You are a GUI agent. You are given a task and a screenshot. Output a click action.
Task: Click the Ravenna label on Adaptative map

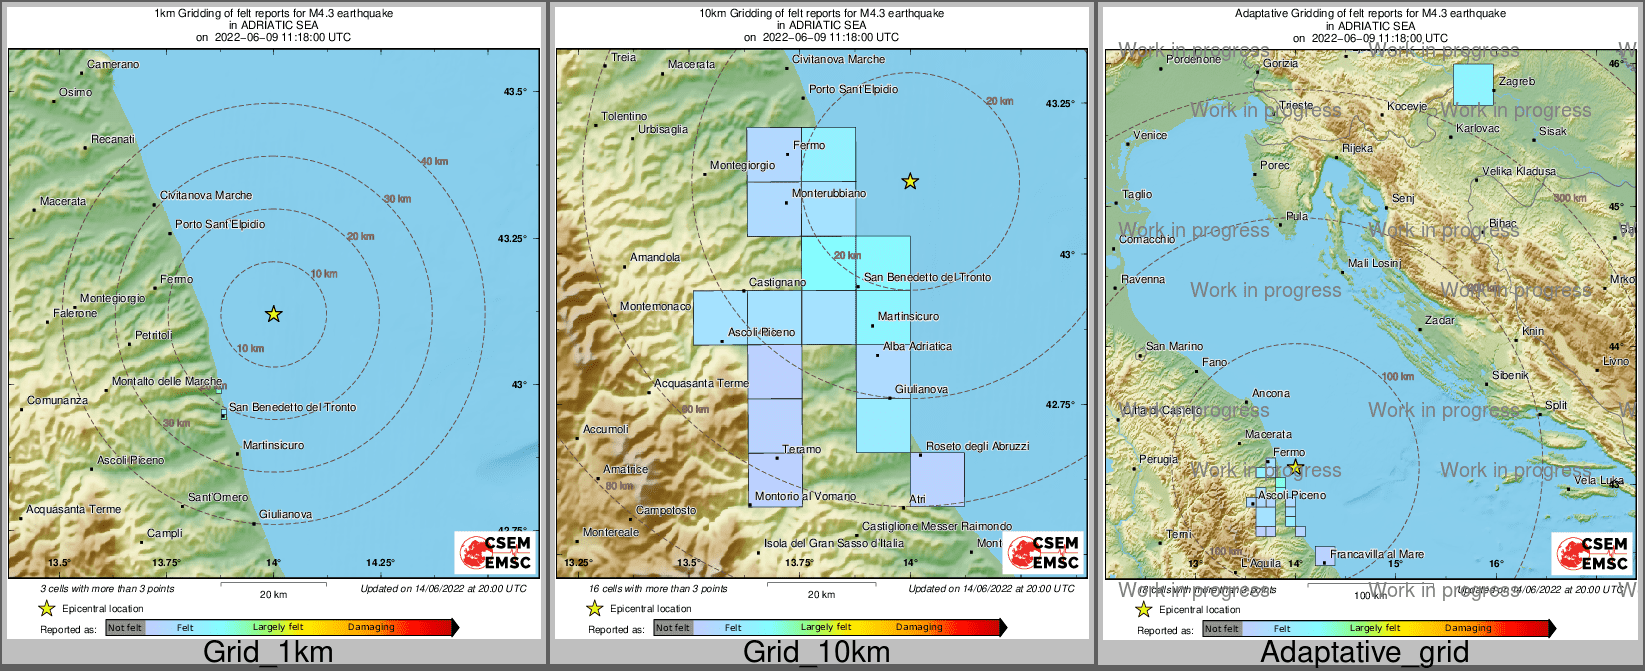pyautogui.click(x=1143, y=279)
